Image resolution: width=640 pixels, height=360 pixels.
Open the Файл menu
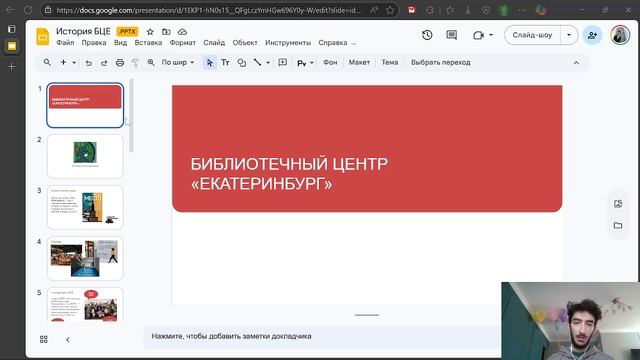click(x=65, y=43)
